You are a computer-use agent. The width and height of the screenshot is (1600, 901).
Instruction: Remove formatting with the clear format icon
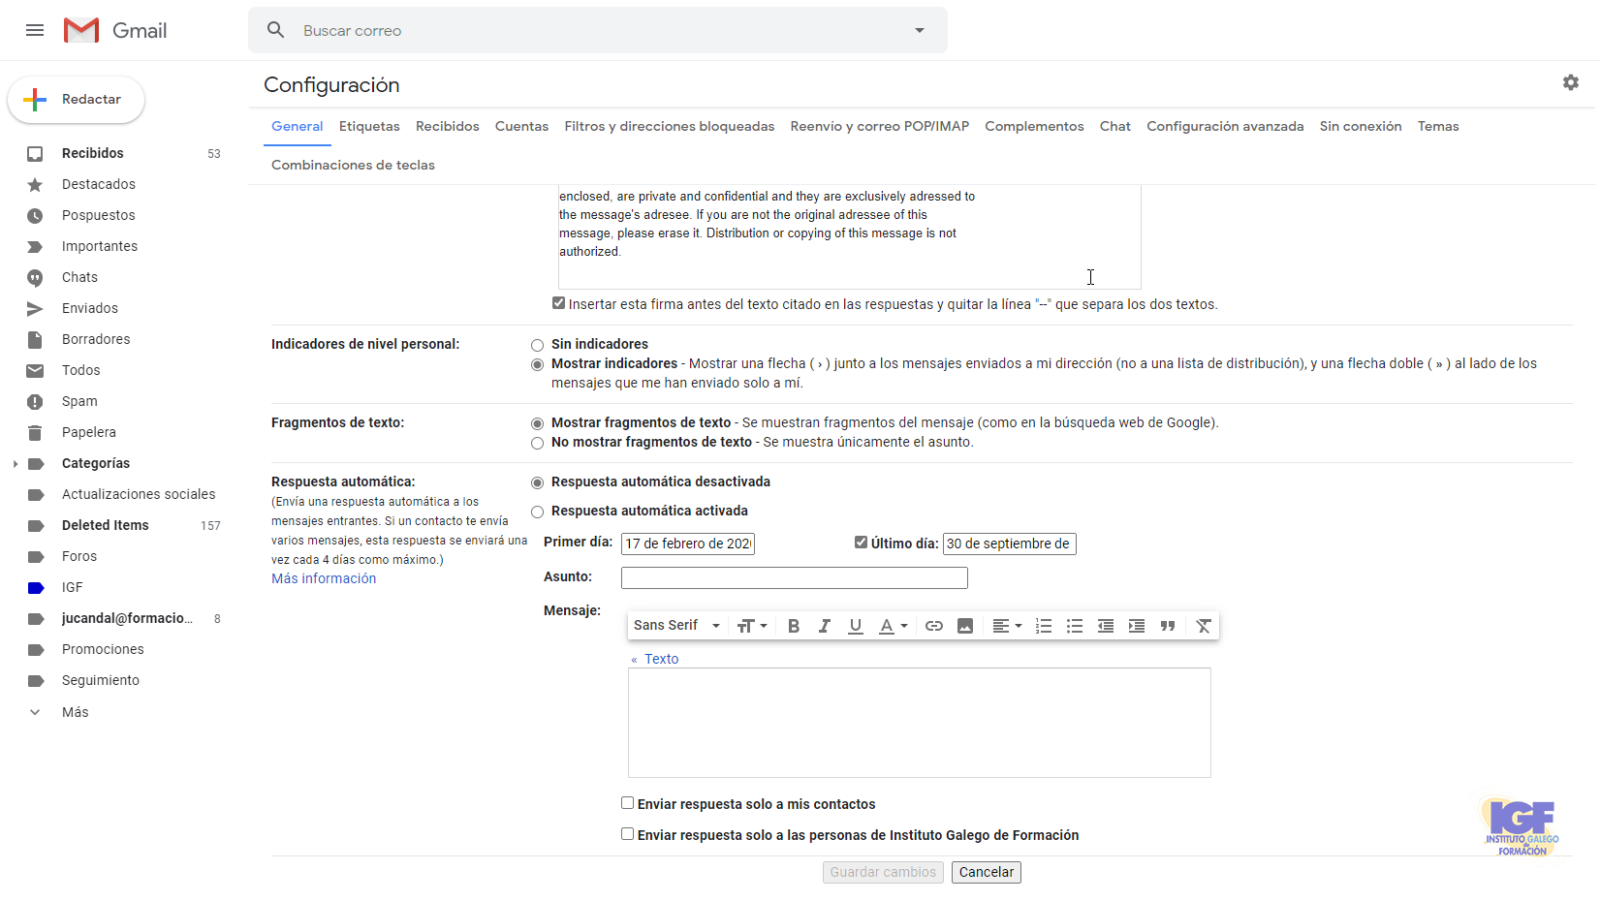1203,626
